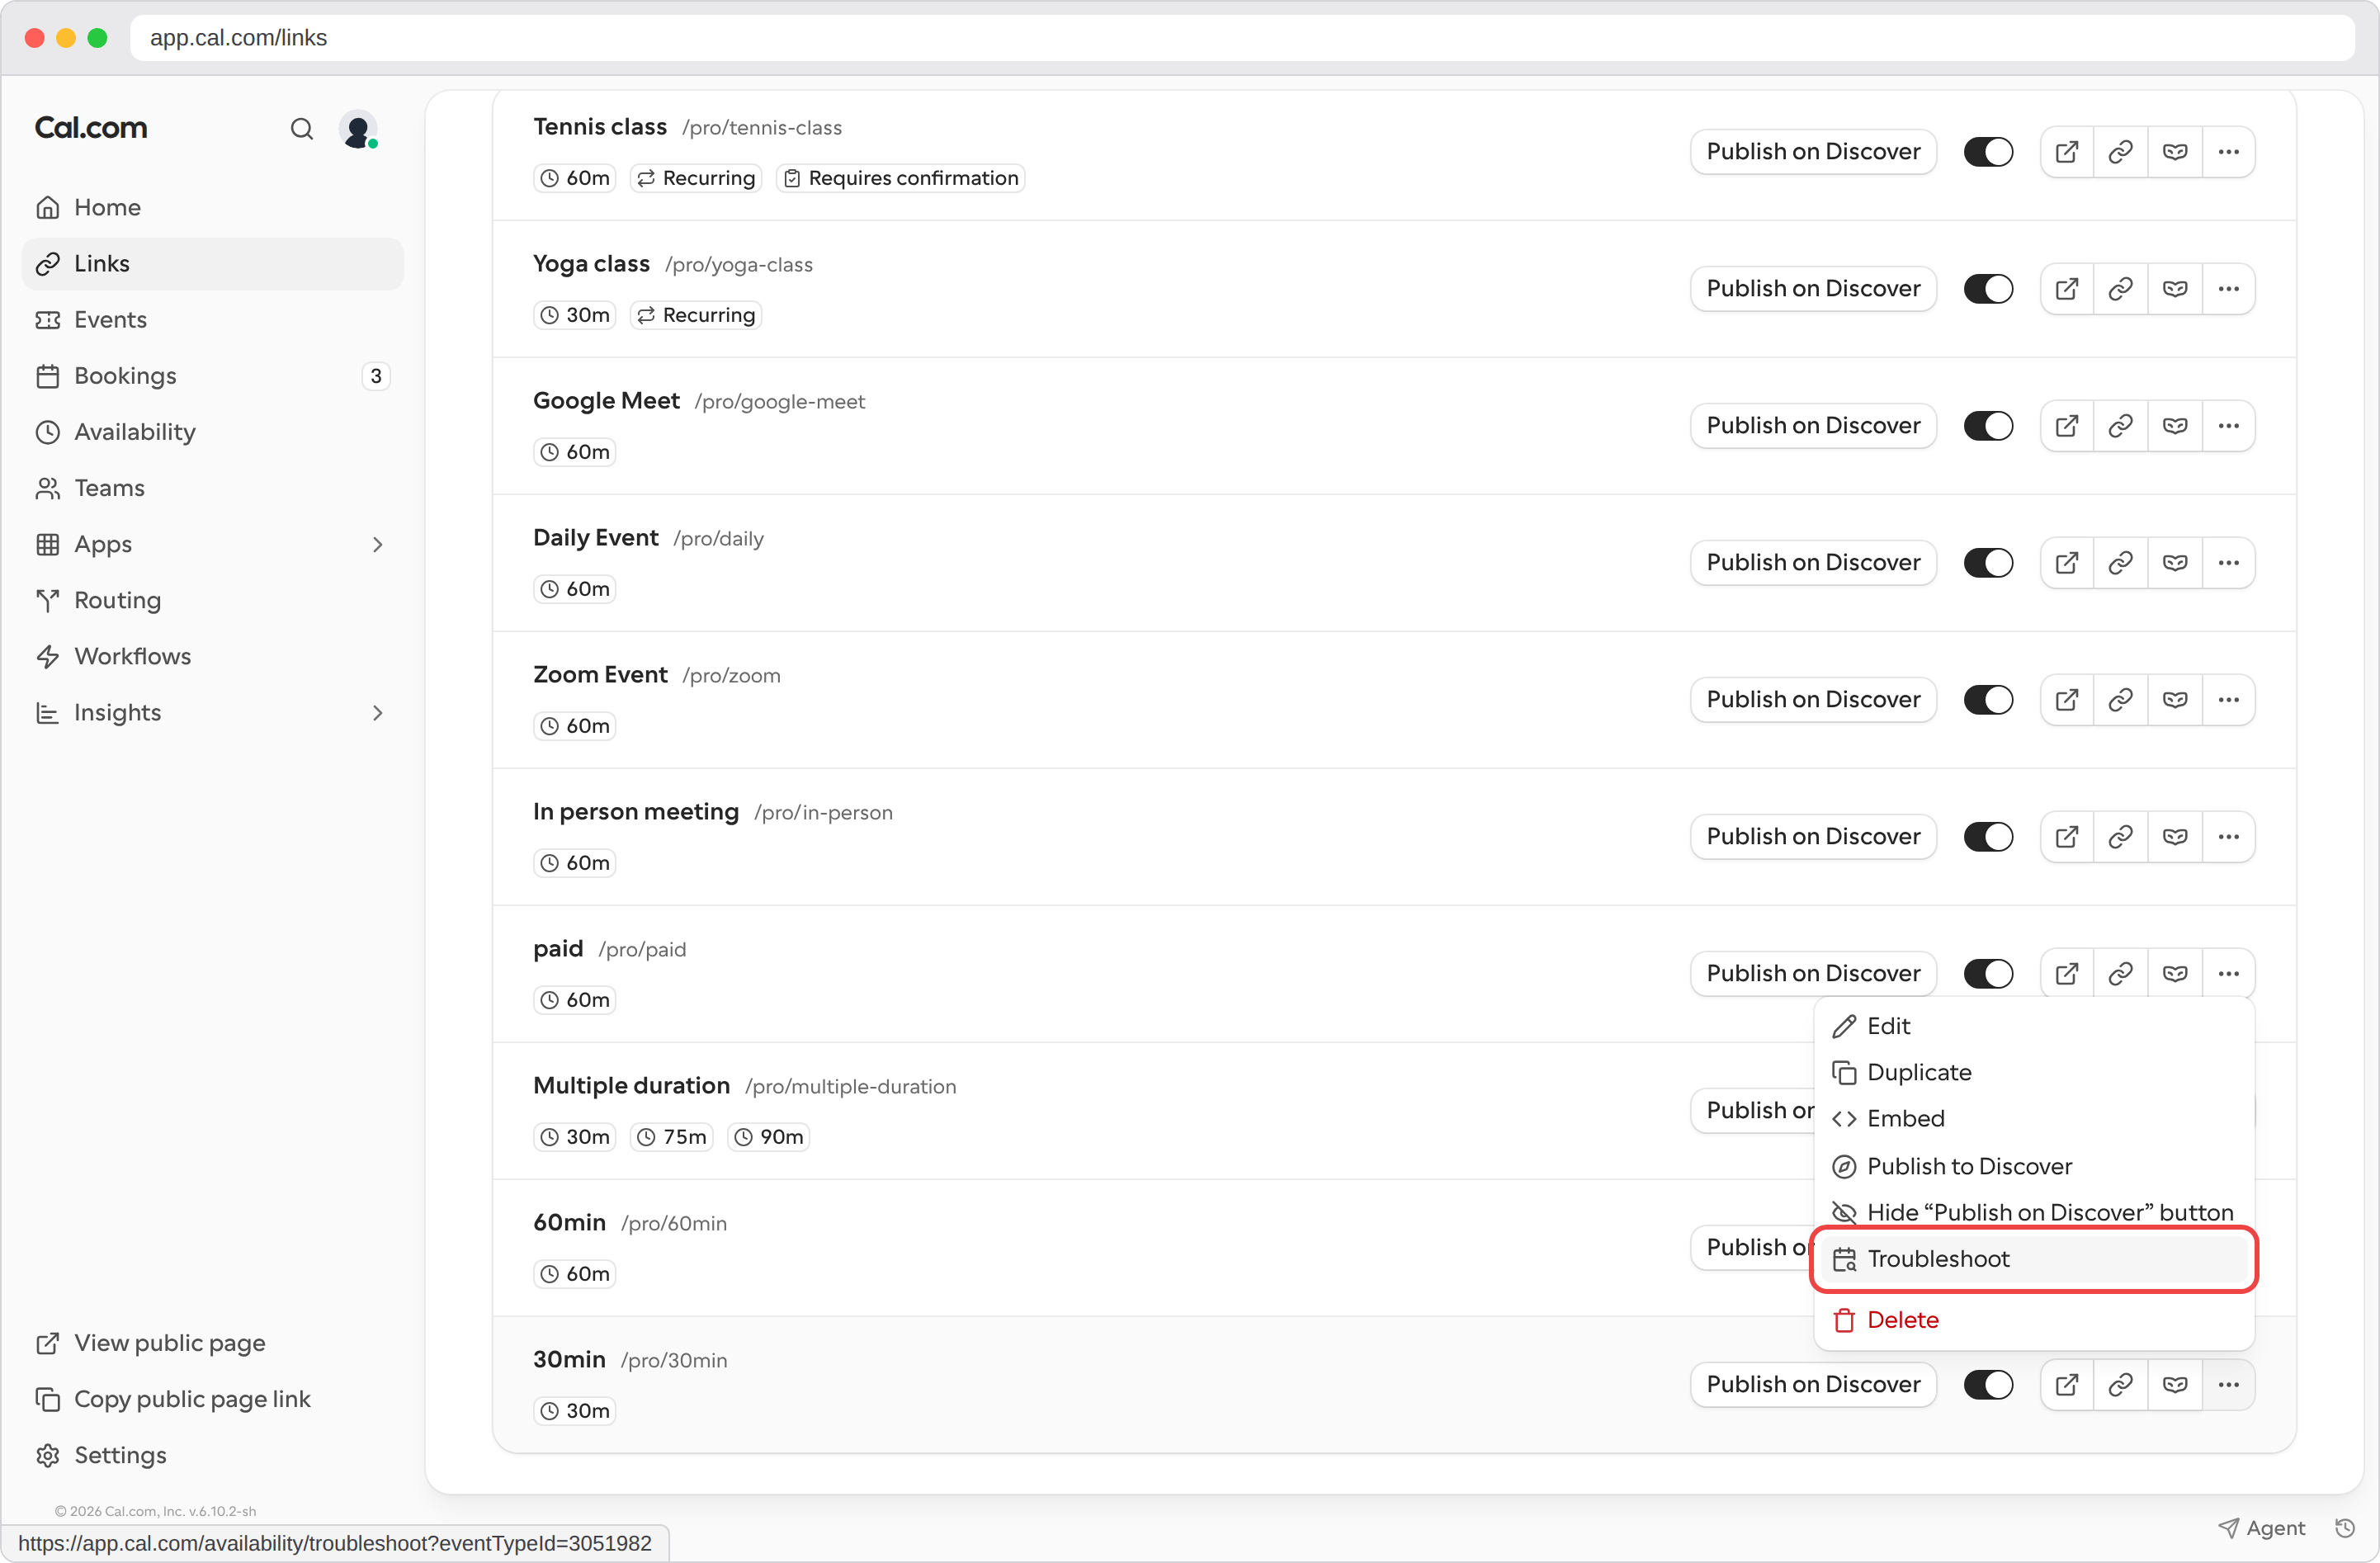Viewport: 2380px width, 1563px height.
Task: Copy the Yoga class link
Action: pos(2121,289)
